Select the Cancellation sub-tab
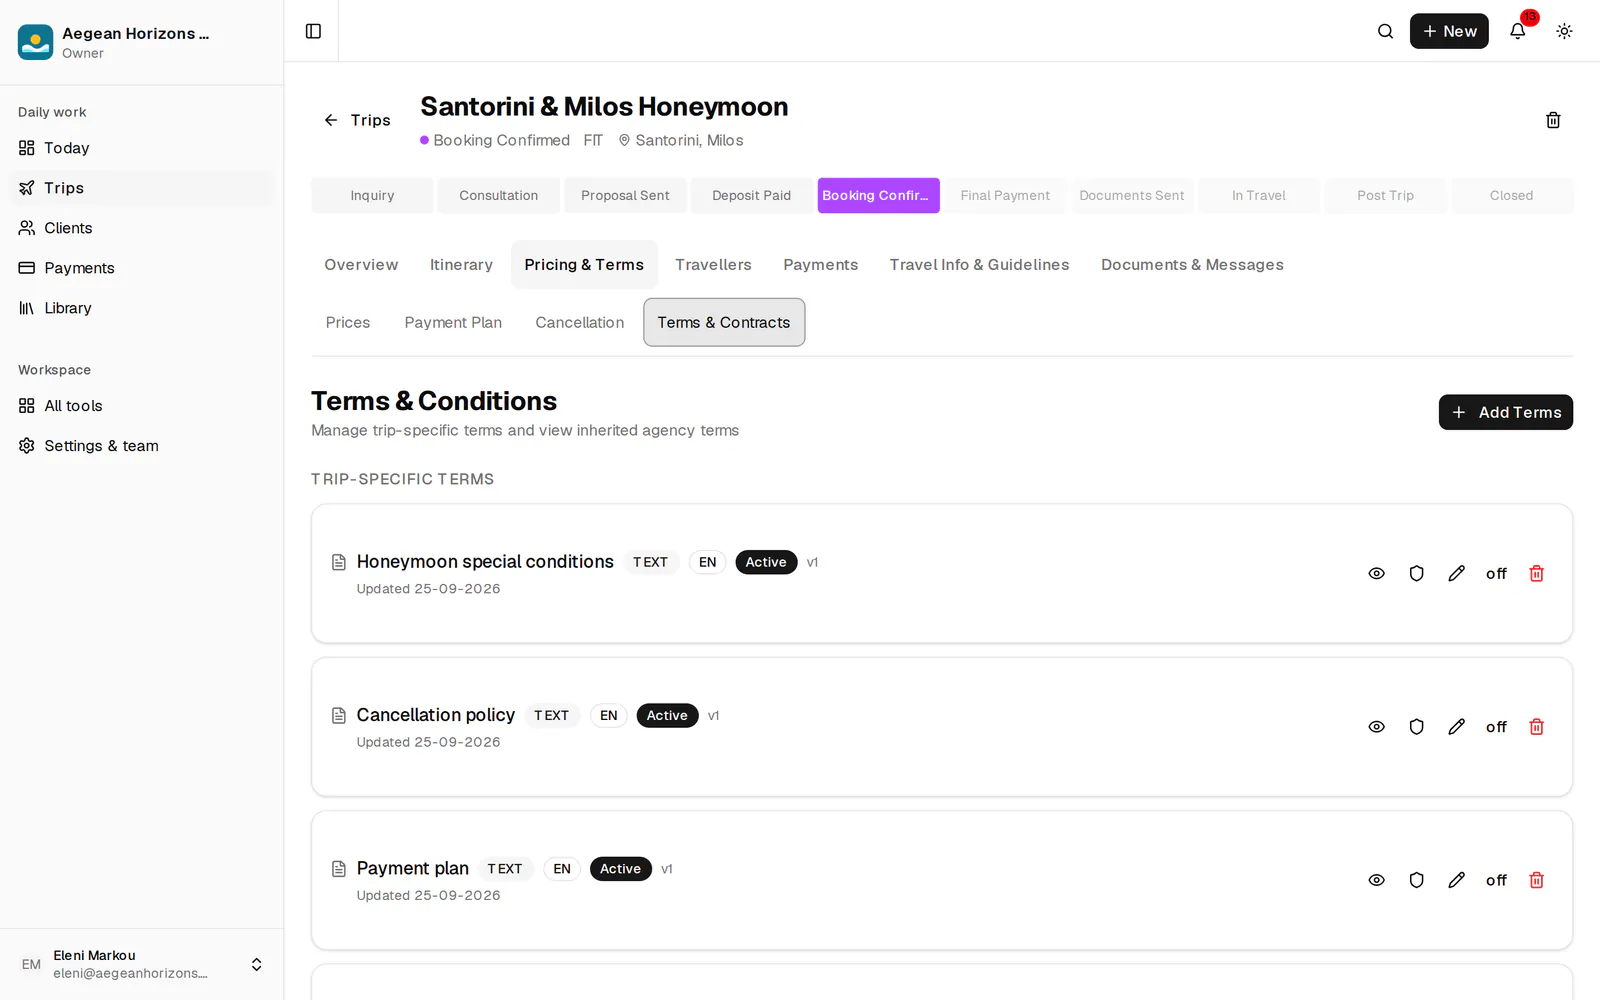This screenshot has height=1000, width=1600. 580,322
